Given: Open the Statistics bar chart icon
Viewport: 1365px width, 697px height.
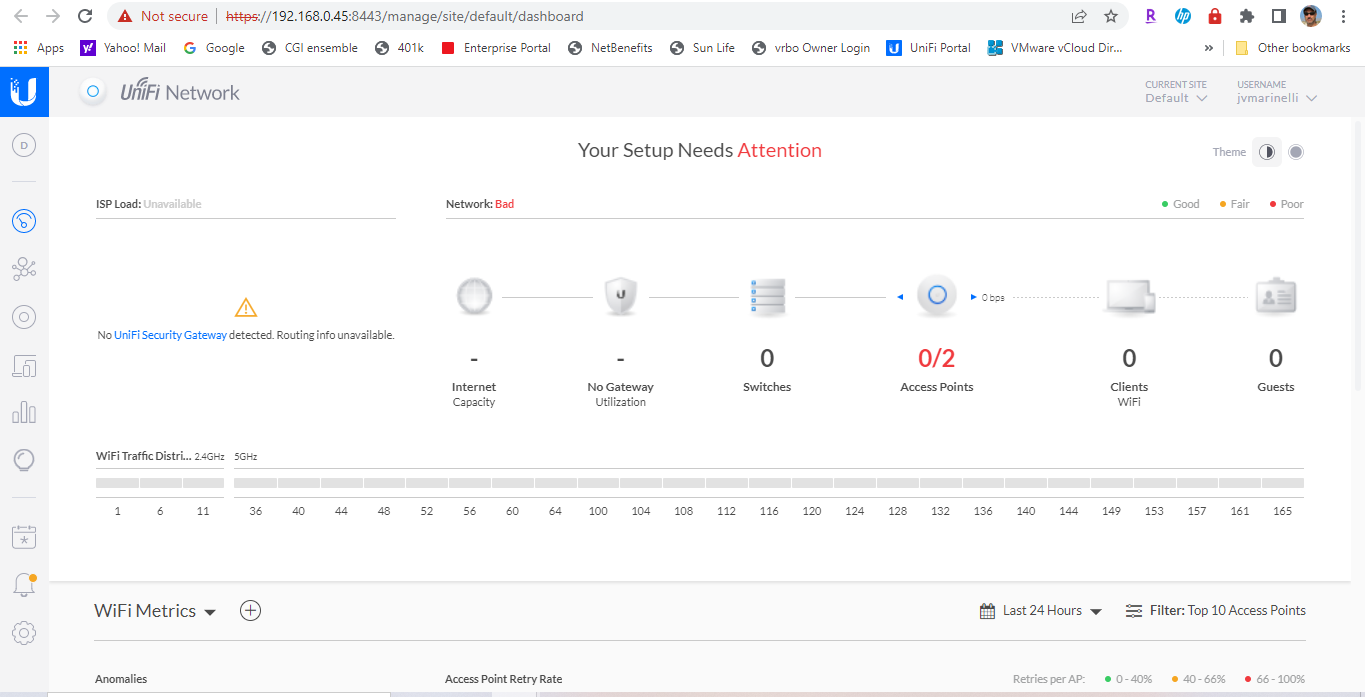Looking at the screenshot, I should 24,412.
